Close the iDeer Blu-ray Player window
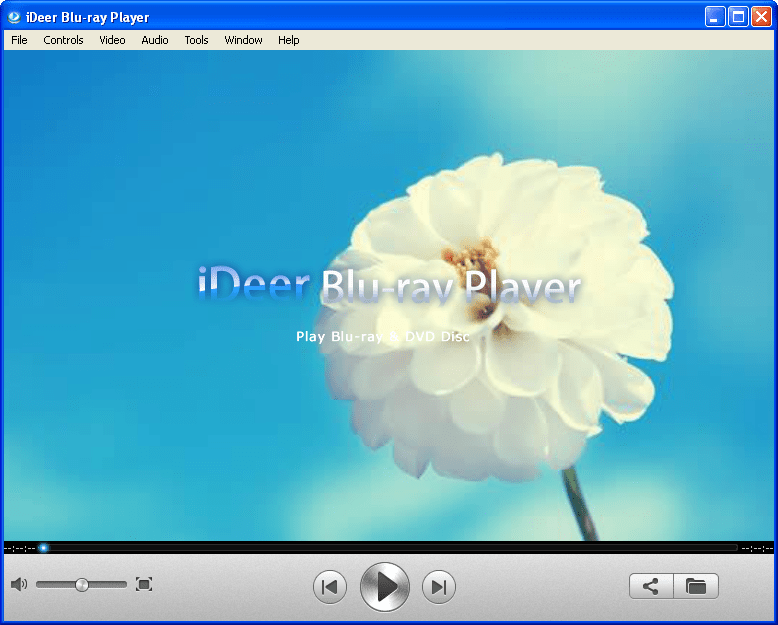The image size is (778, 625). 761,17
